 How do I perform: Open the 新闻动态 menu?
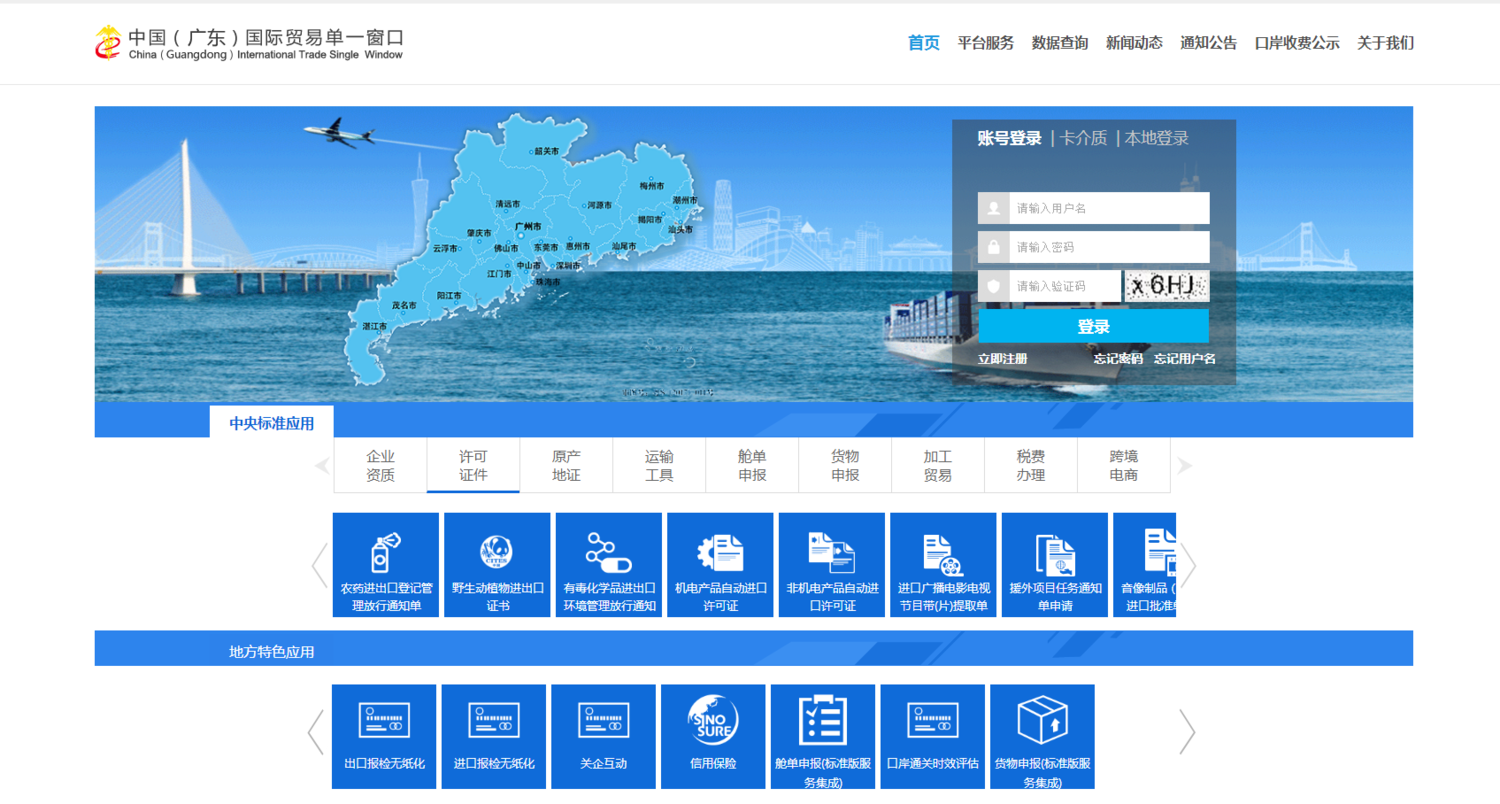click(1134, 43)
